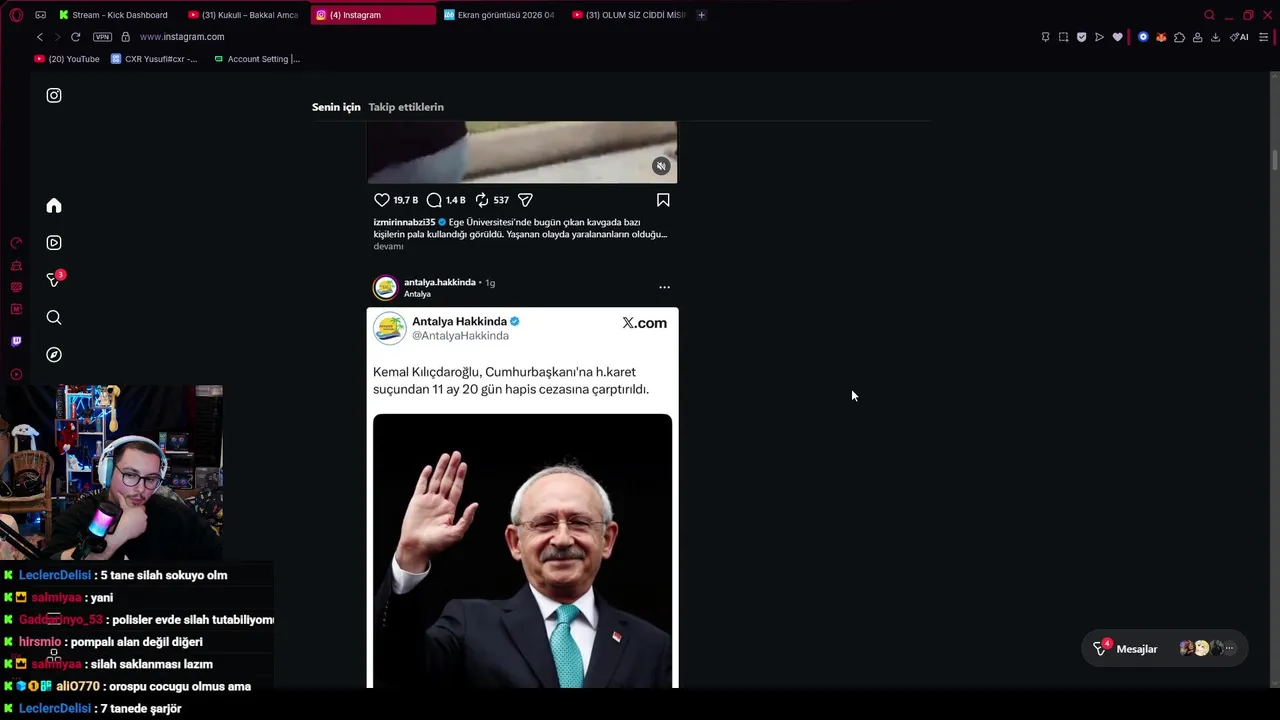Open the three-dot menu of the antalya.hakkinda post
This screenshot has height=720, width=1280.
[664, 287]
